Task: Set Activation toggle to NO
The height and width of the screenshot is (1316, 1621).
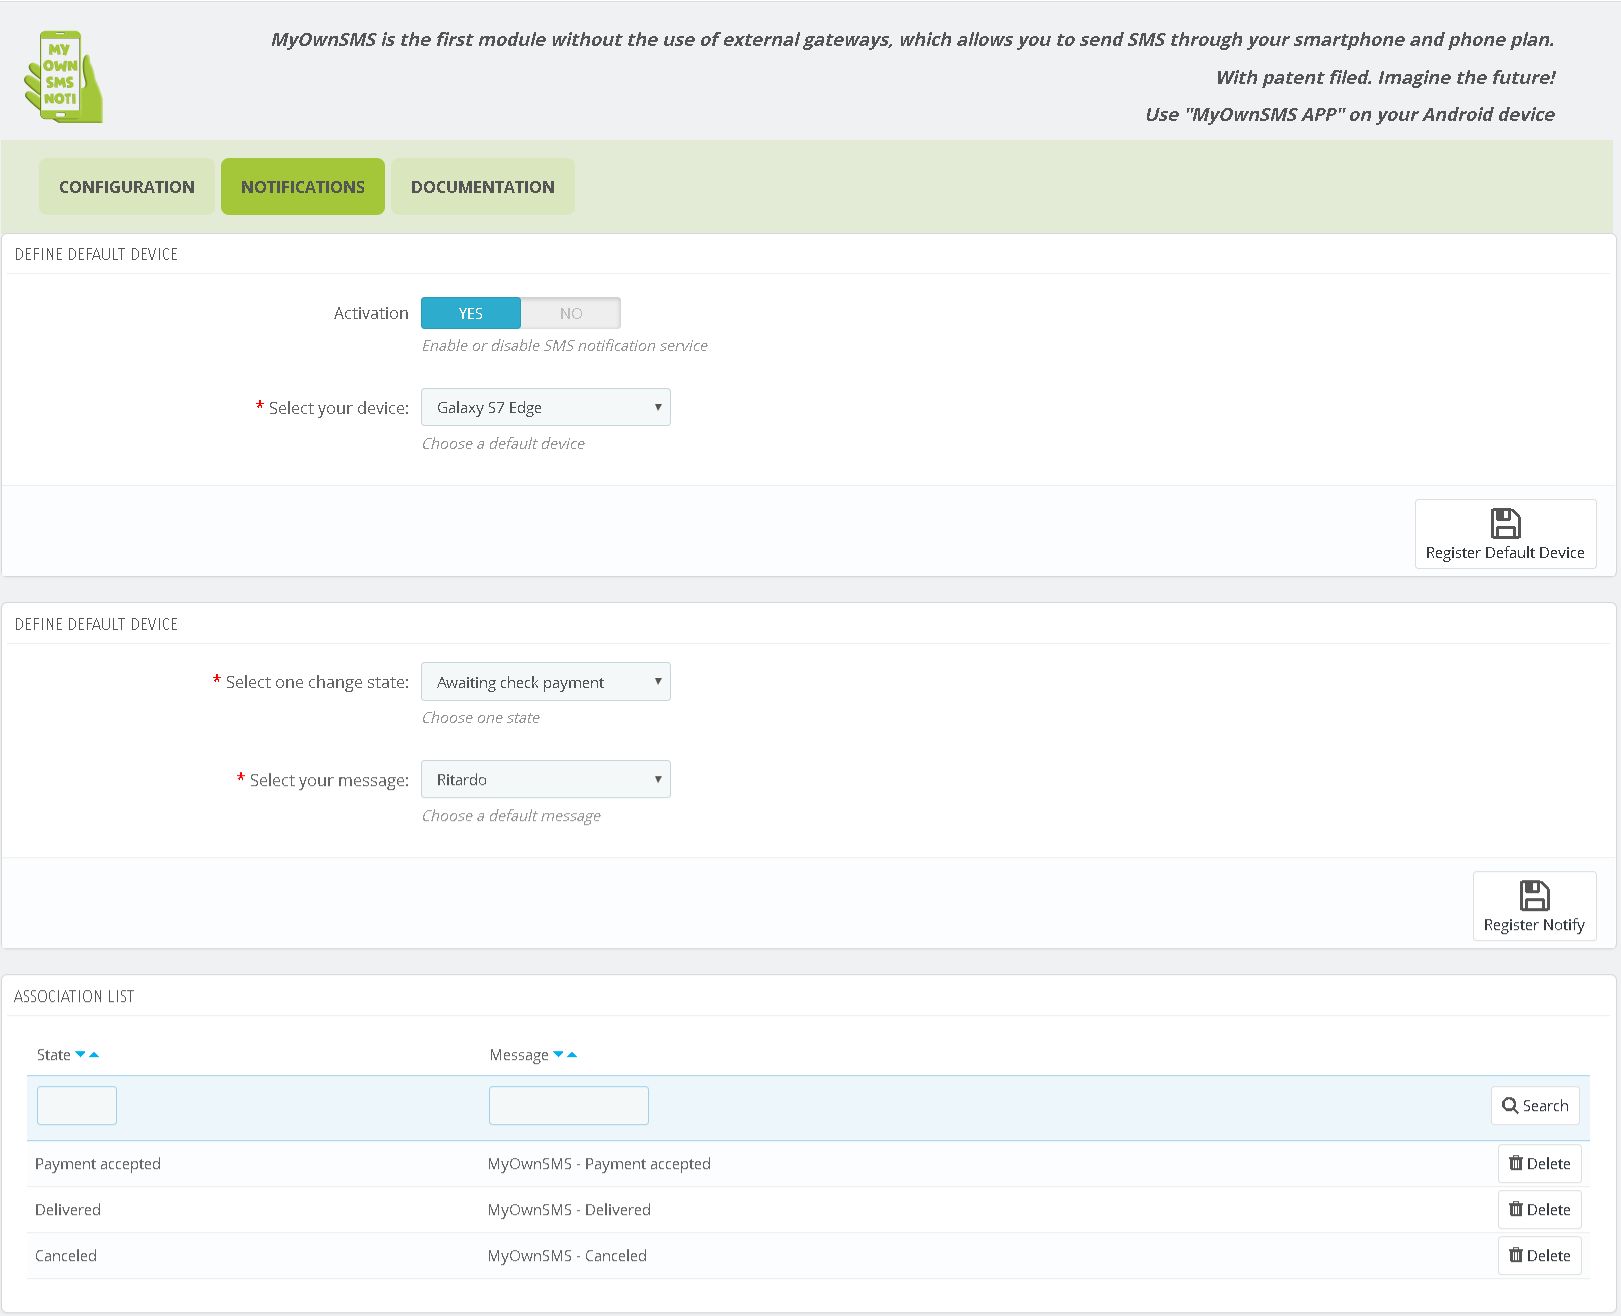Action: pos(571,313)
